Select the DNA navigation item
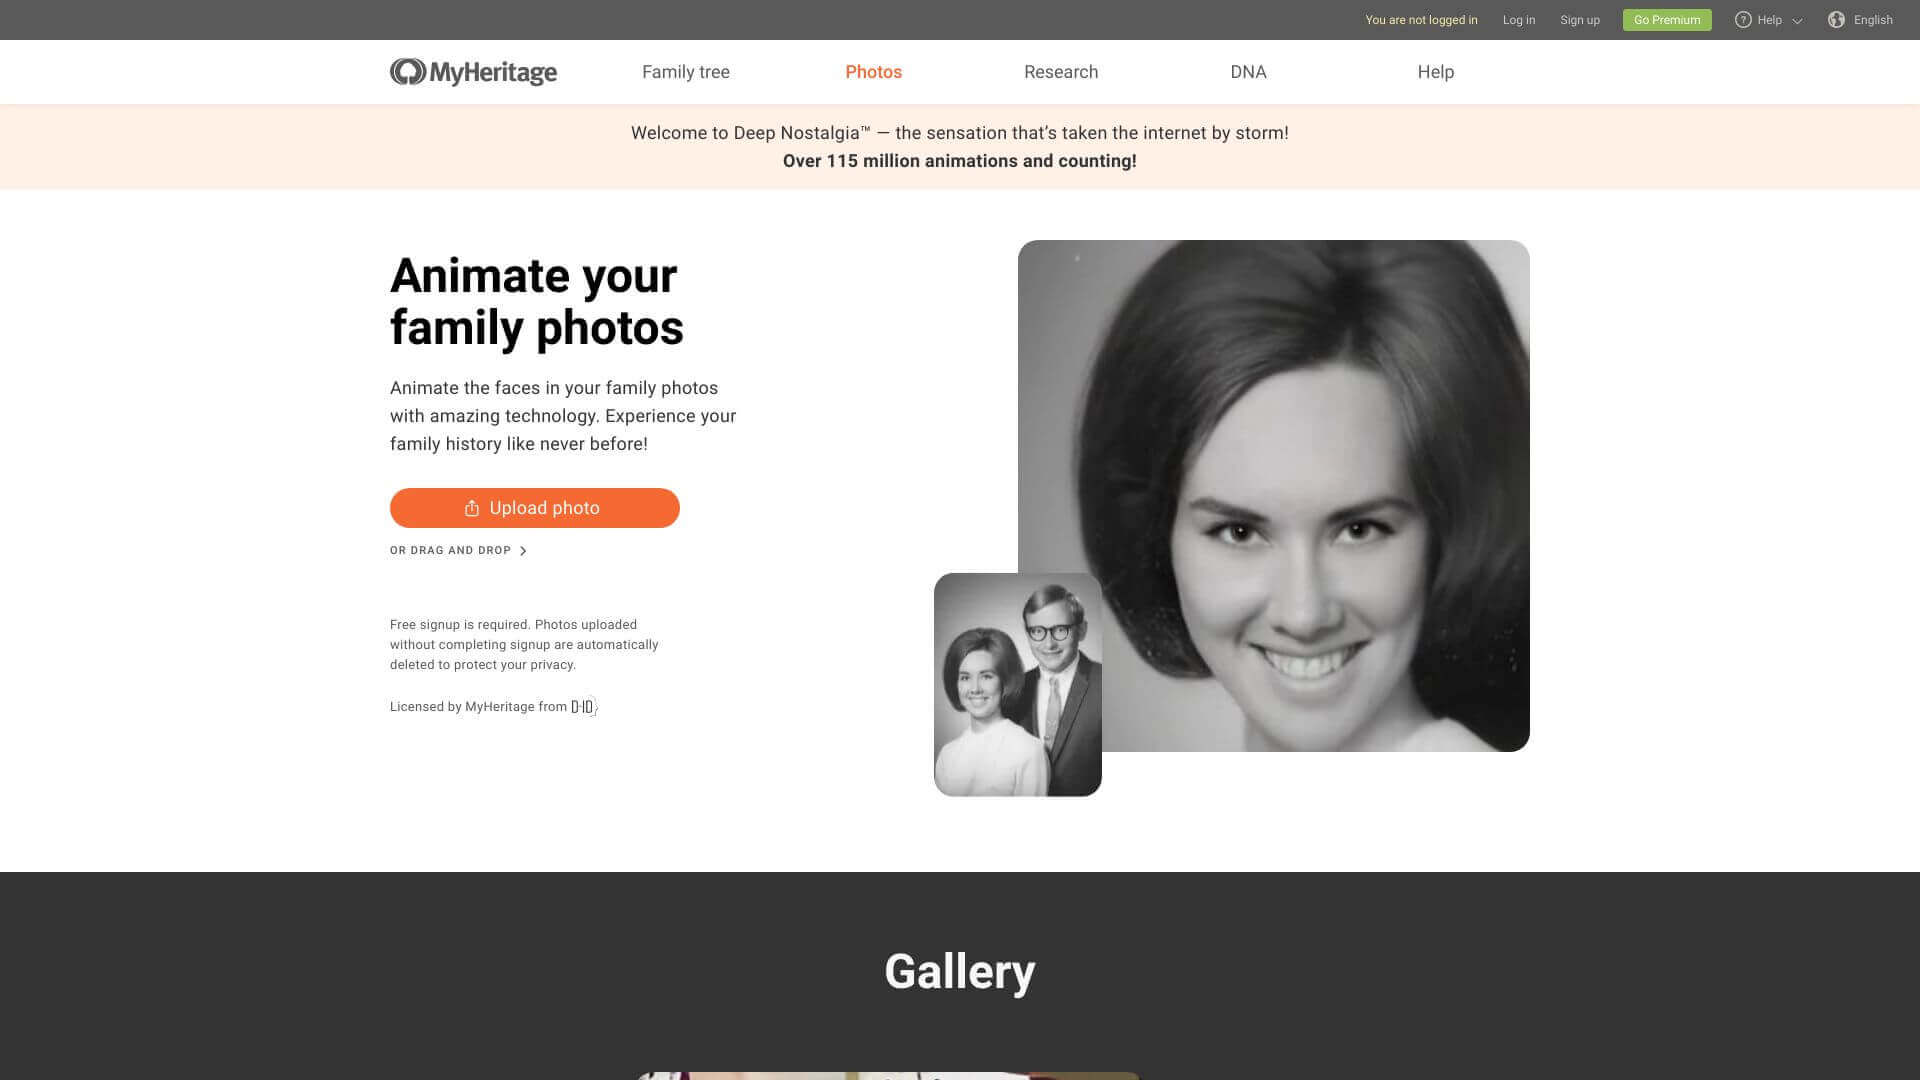The width and height of the screenshot is (1920, 1080). tap(1249, 72)
